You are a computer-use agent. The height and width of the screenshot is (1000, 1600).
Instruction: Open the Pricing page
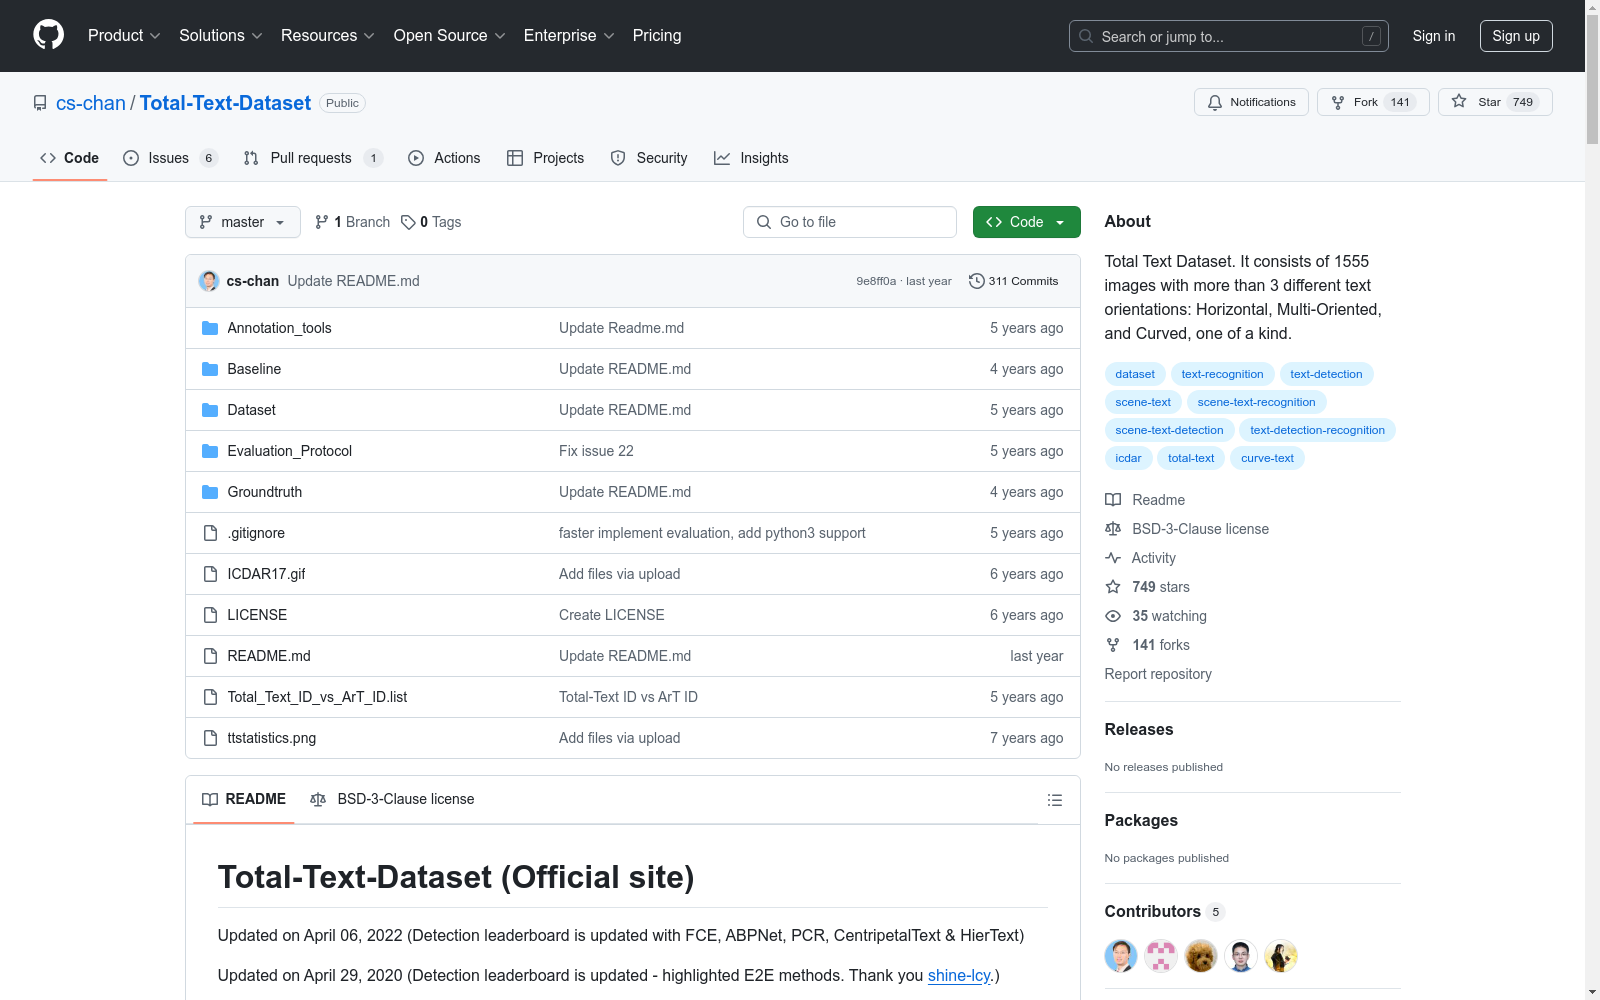point(657,35)
